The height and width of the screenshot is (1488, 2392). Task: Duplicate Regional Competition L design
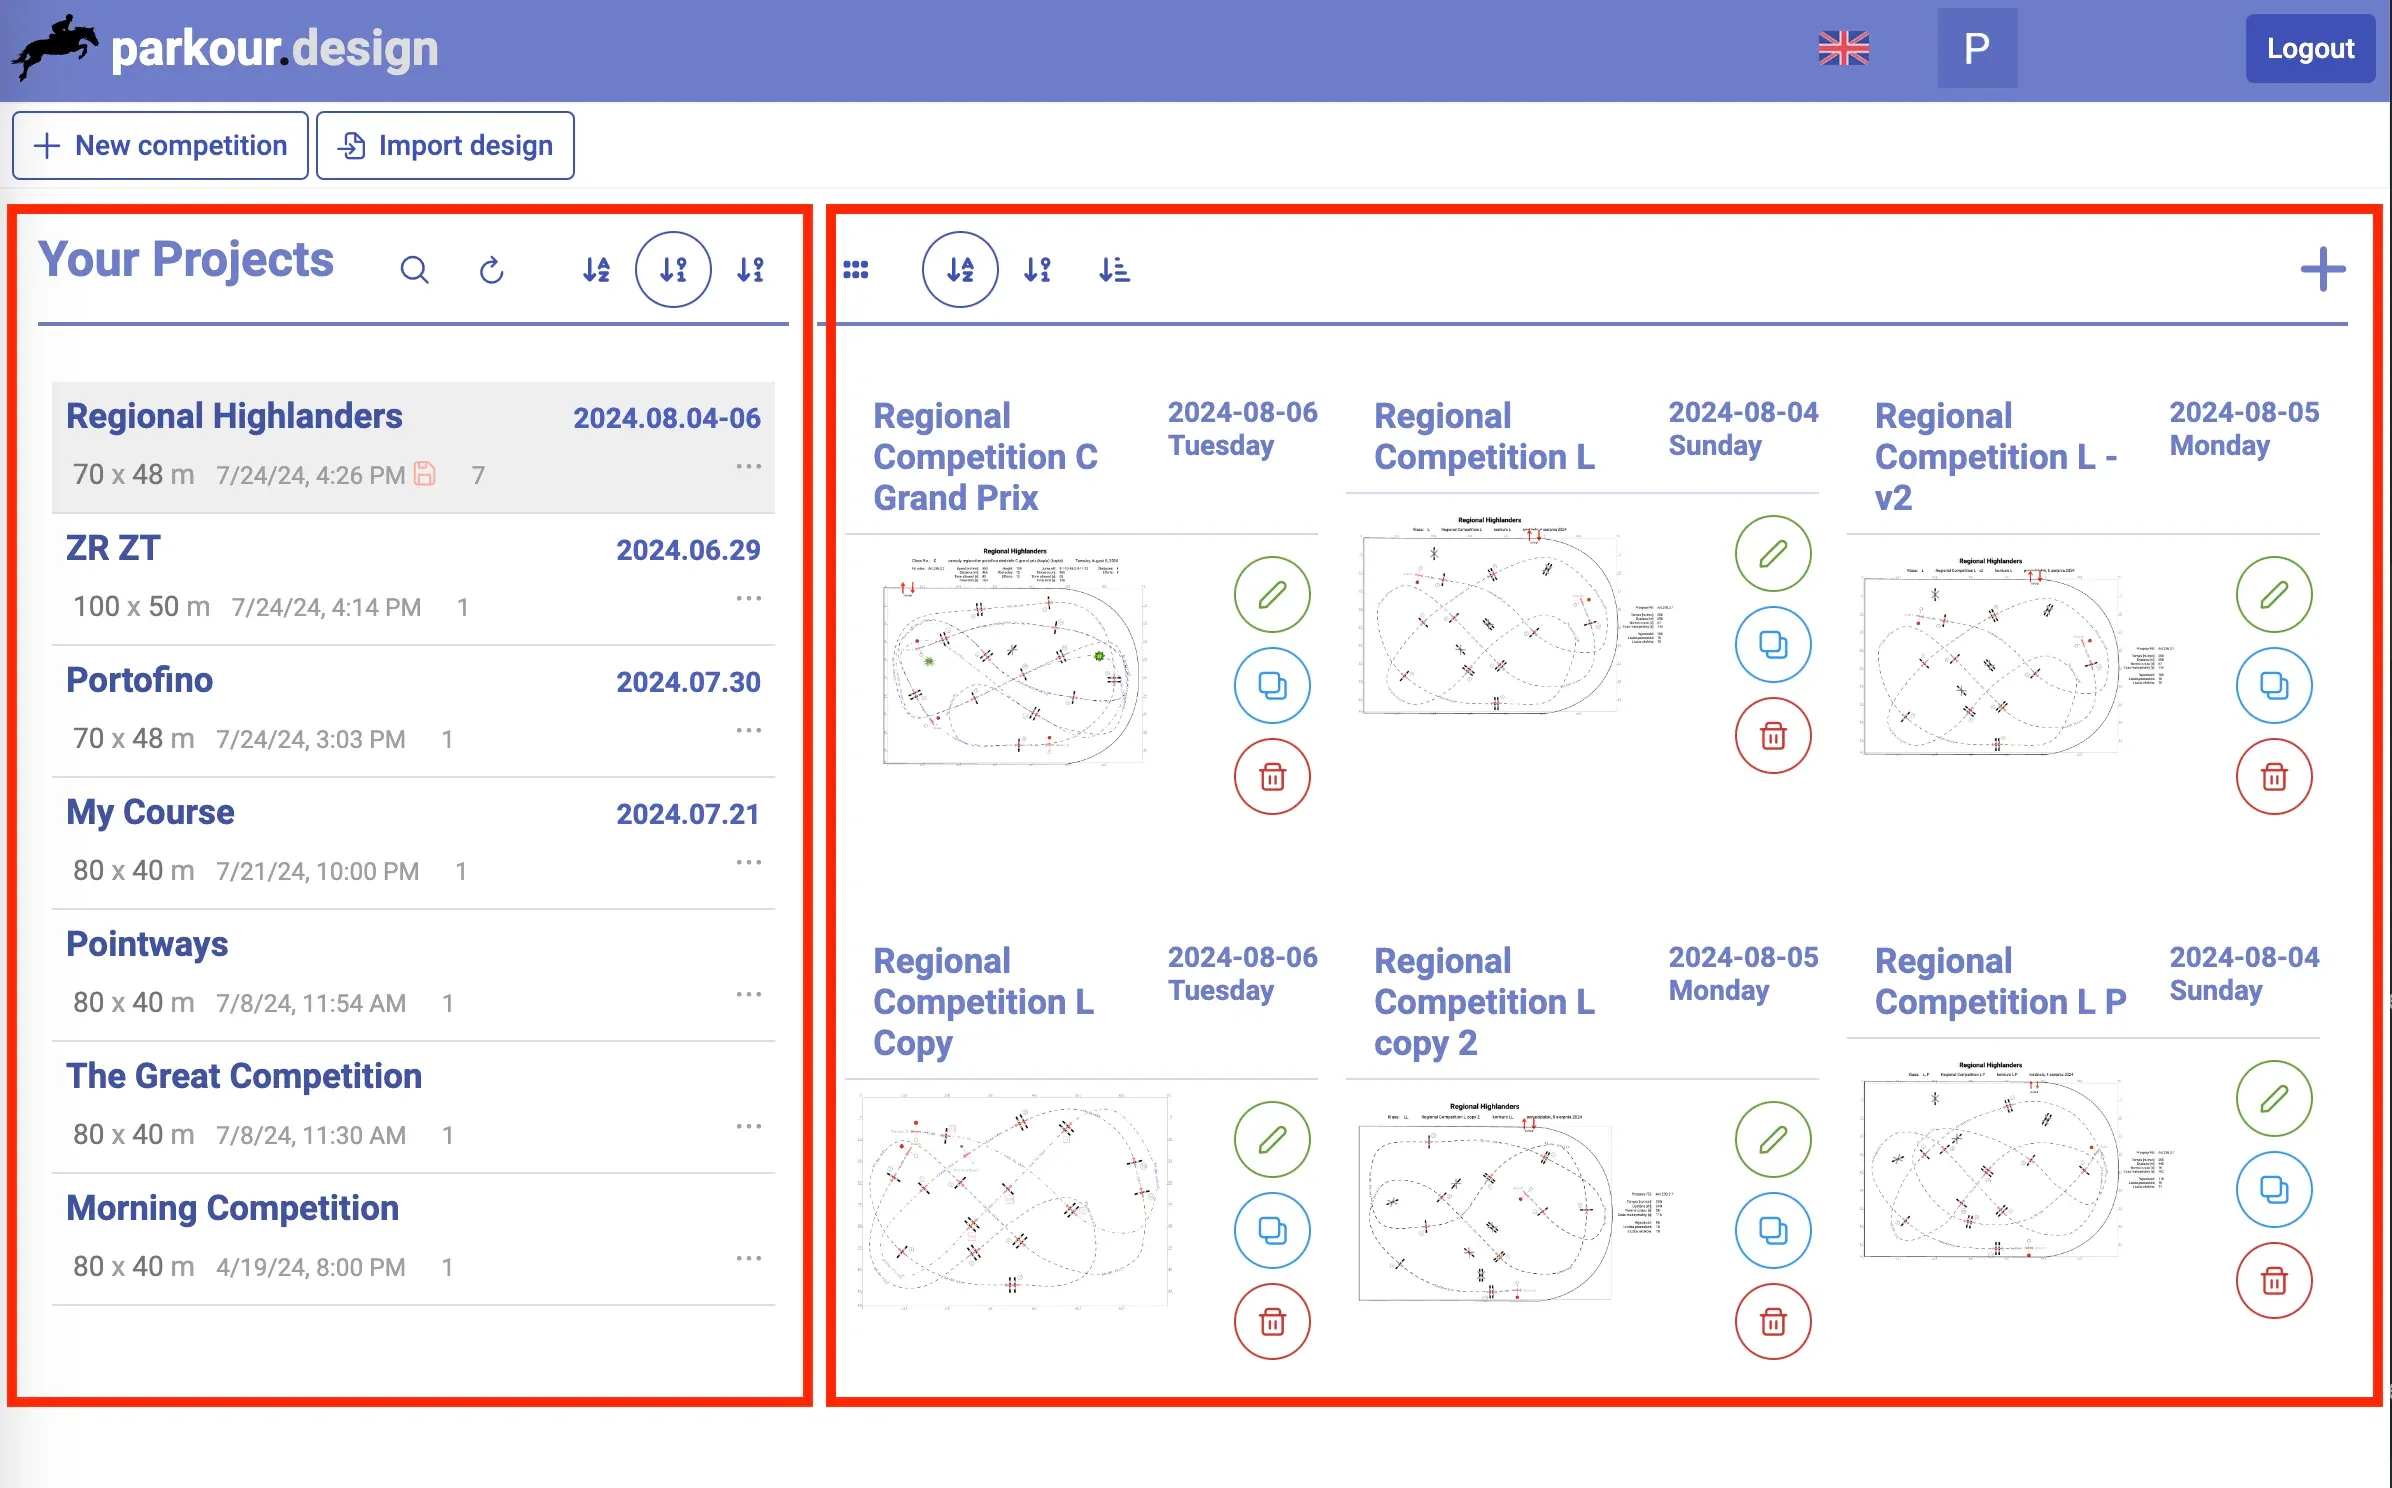(1772, 645)
